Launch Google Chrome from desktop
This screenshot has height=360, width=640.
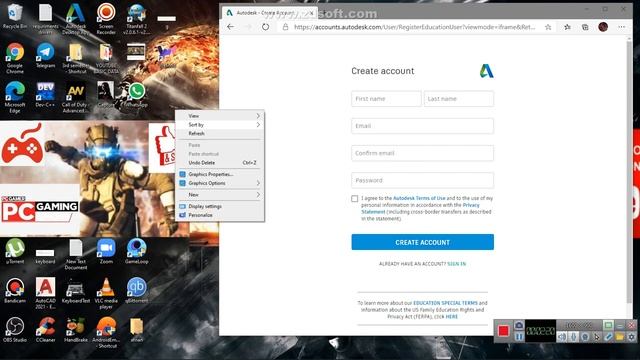pos(15,58)
